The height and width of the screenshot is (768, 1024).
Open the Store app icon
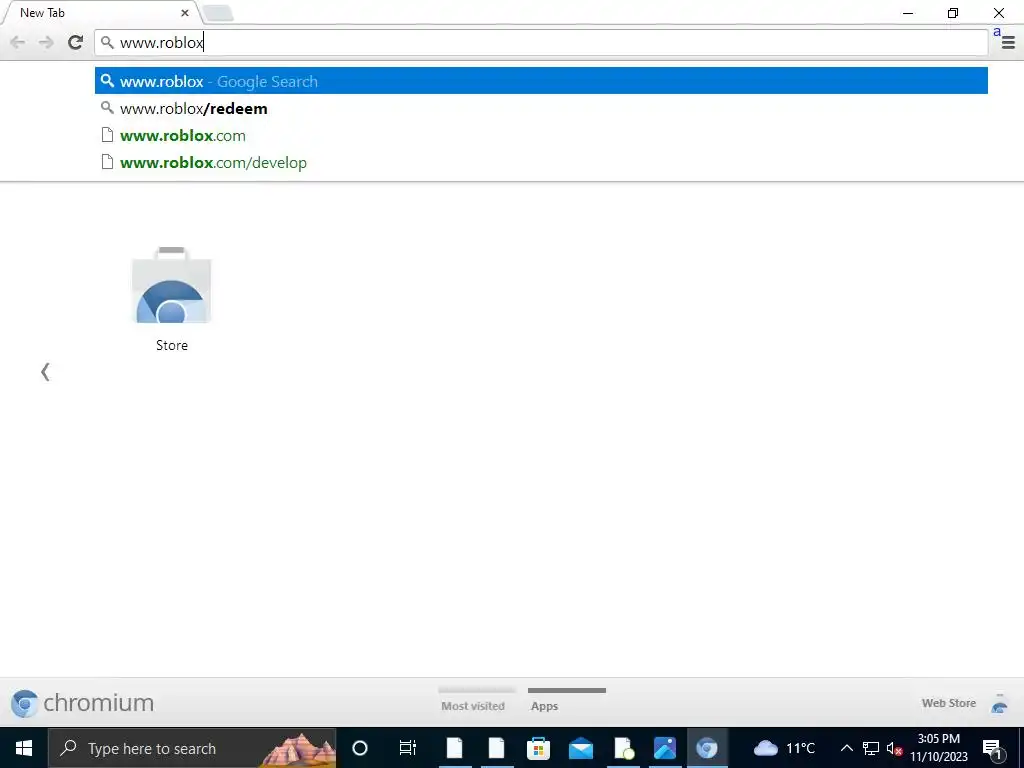[172, 299]
